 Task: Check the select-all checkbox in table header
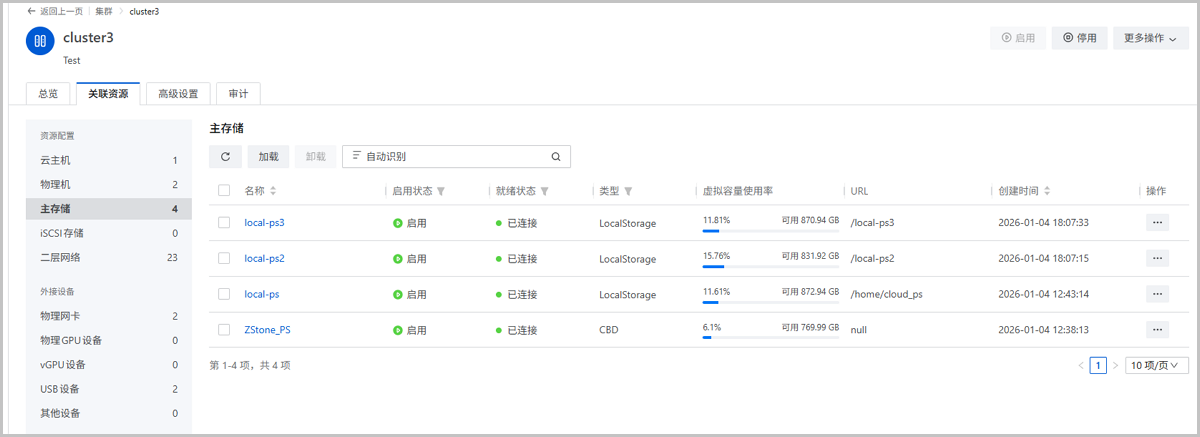point(224,191)
